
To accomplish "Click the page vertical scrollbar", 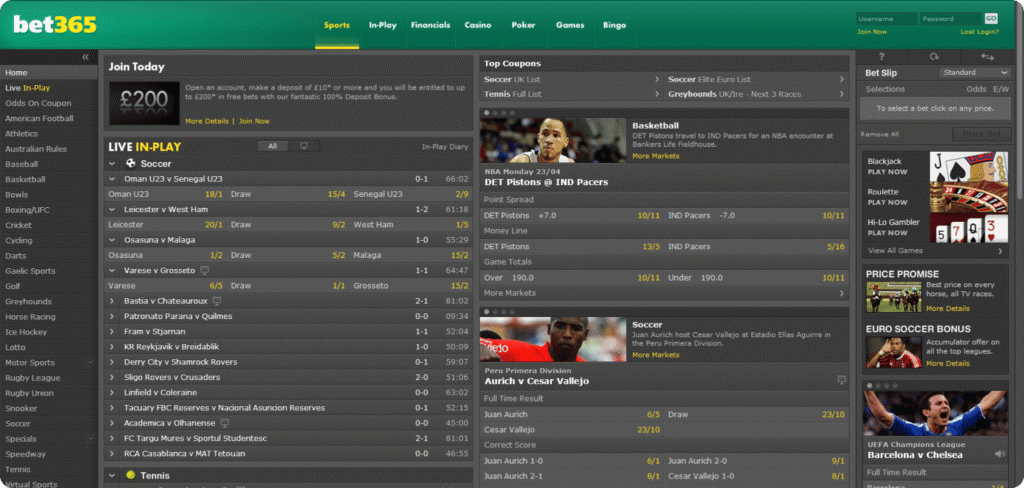I will coord(1019,124).
